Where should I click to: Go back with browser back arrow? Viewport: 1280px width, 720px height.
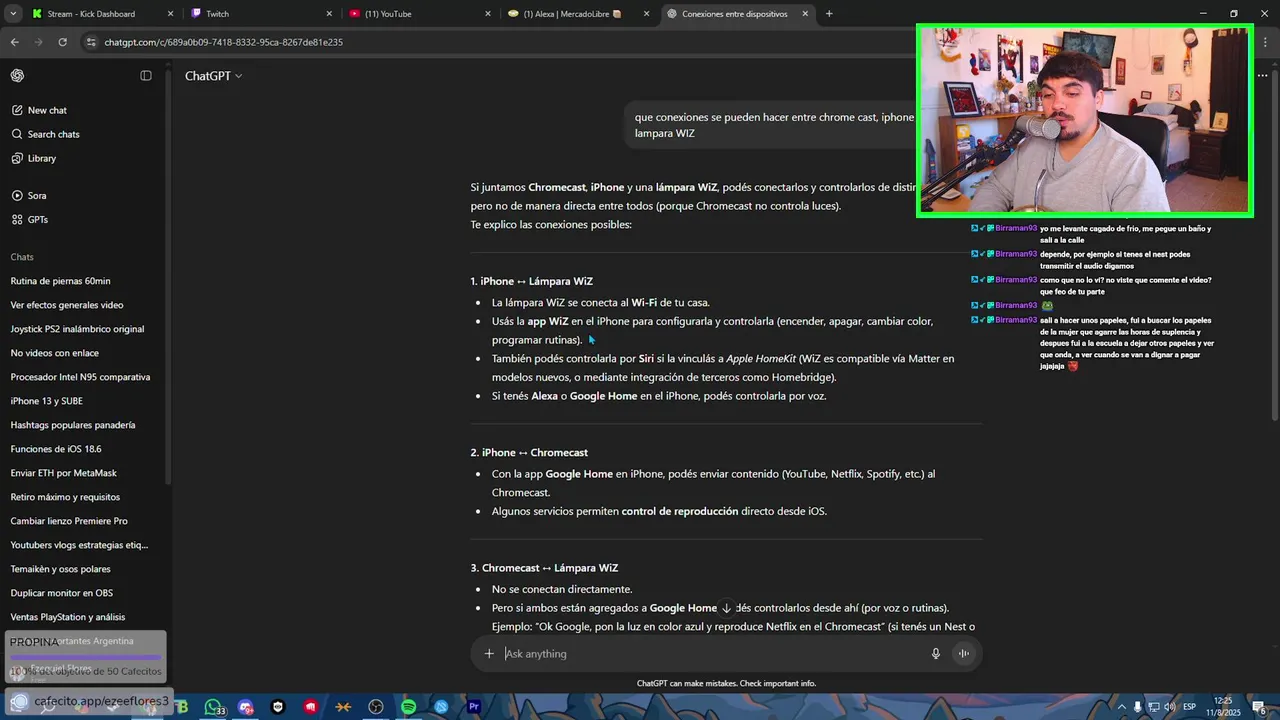click(x=14, y=42)
